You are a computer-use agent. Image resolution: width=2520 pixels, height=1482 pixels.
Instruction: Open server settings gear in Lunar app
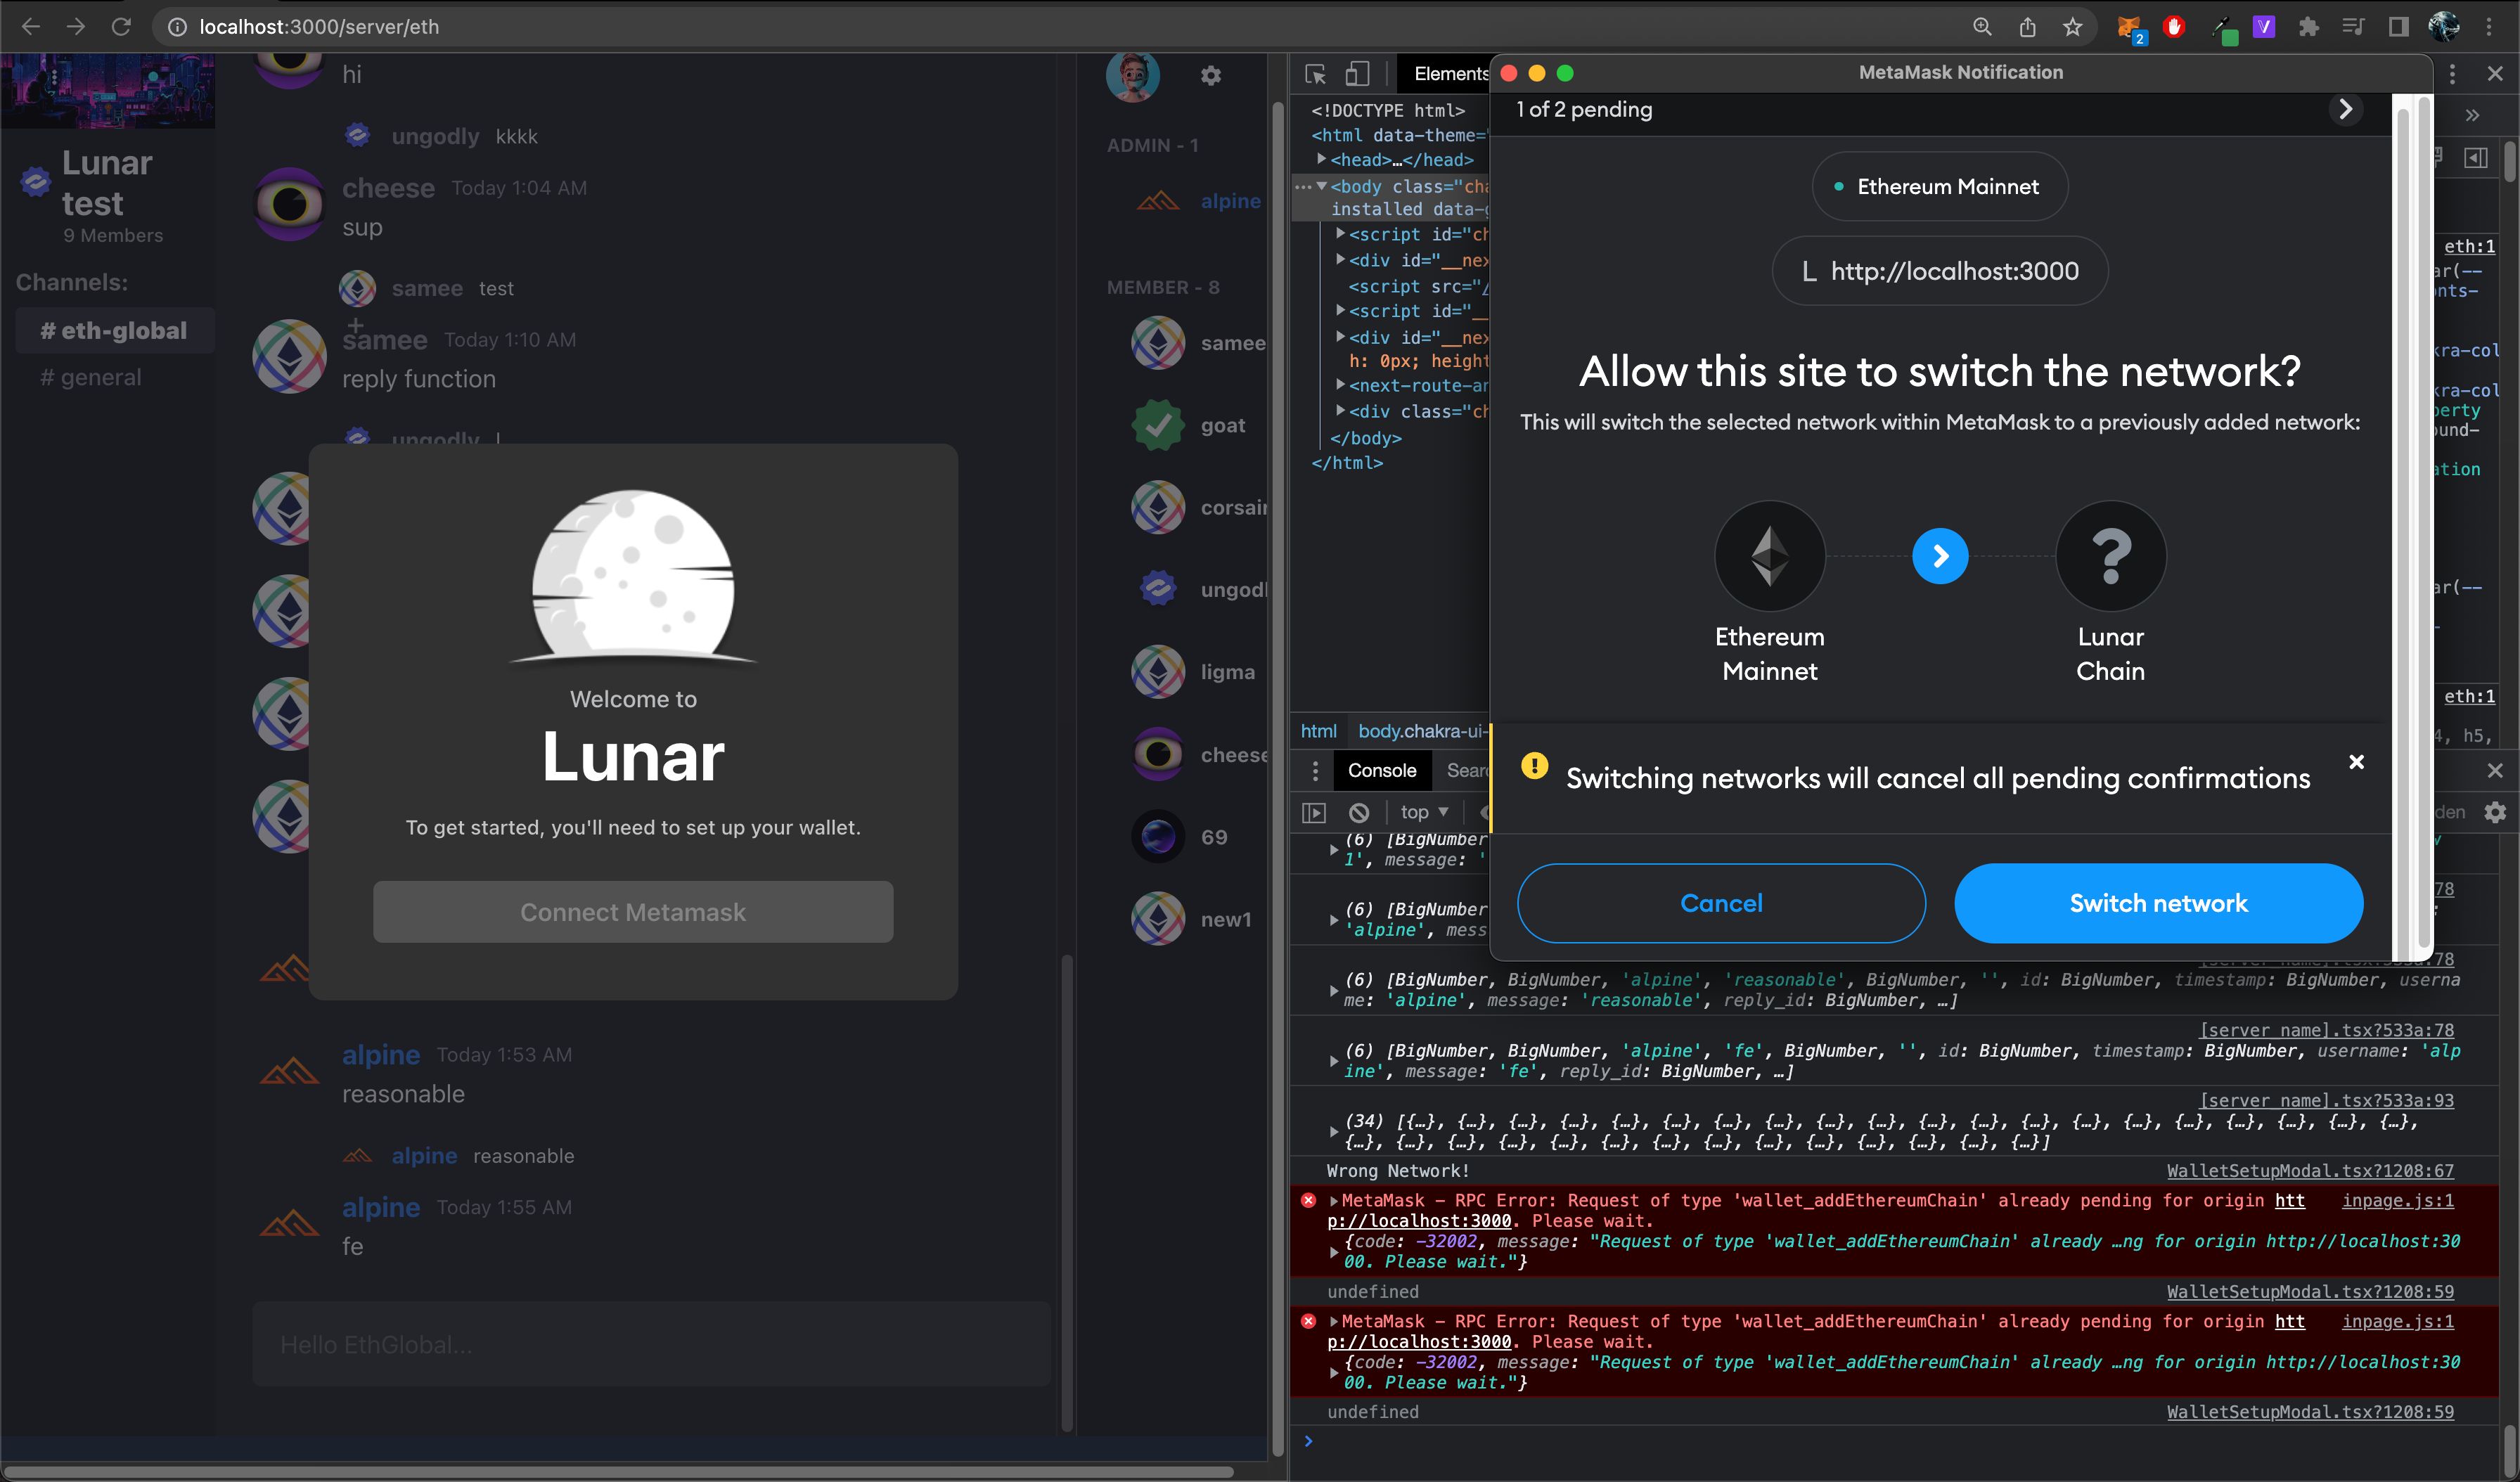click(1211, 76)
